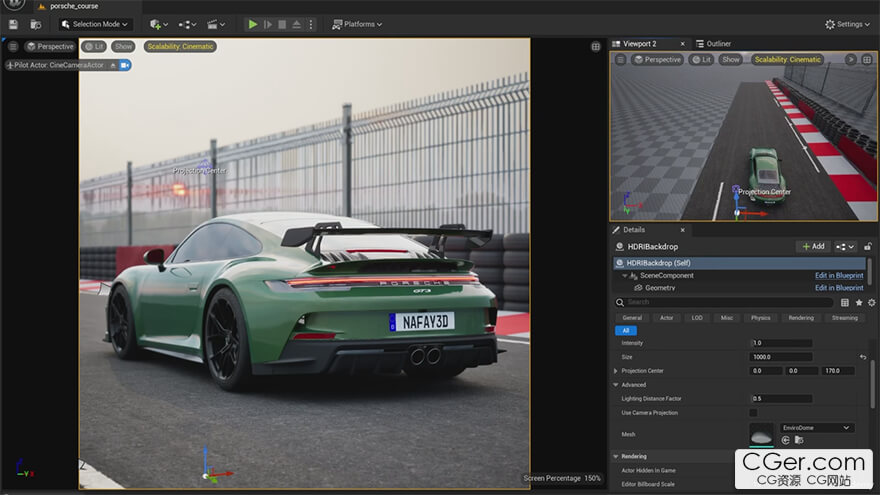The height and width of the screenshot is (495, 880).
Task: Open the Details settings gear icon
Action: coord(872,302)
